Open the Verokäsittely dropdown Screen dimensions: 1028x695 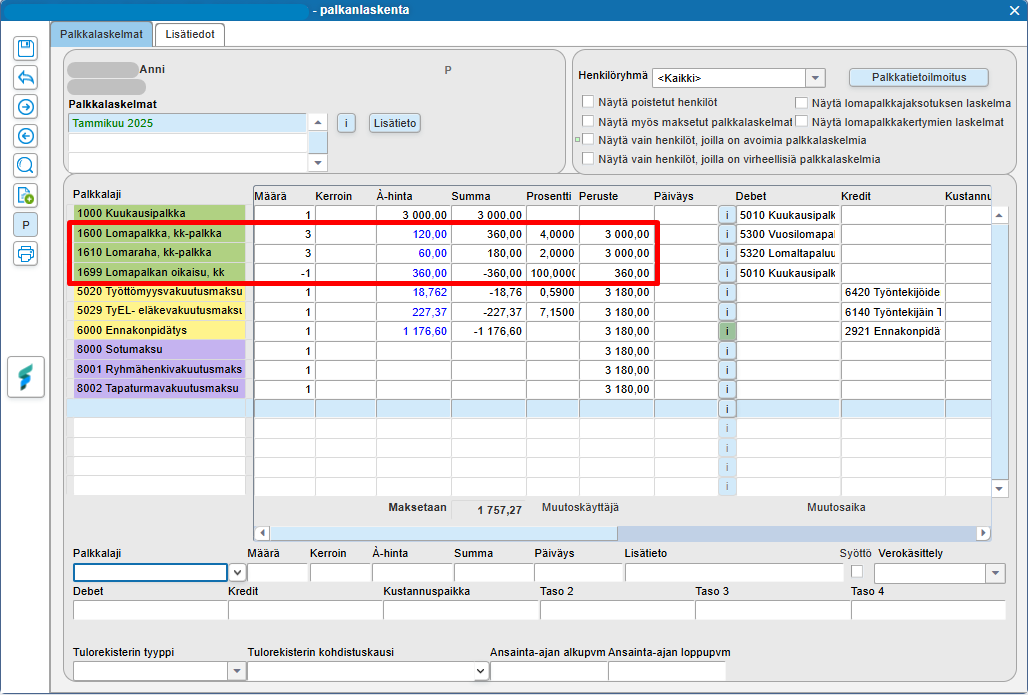tap(995, 573)
